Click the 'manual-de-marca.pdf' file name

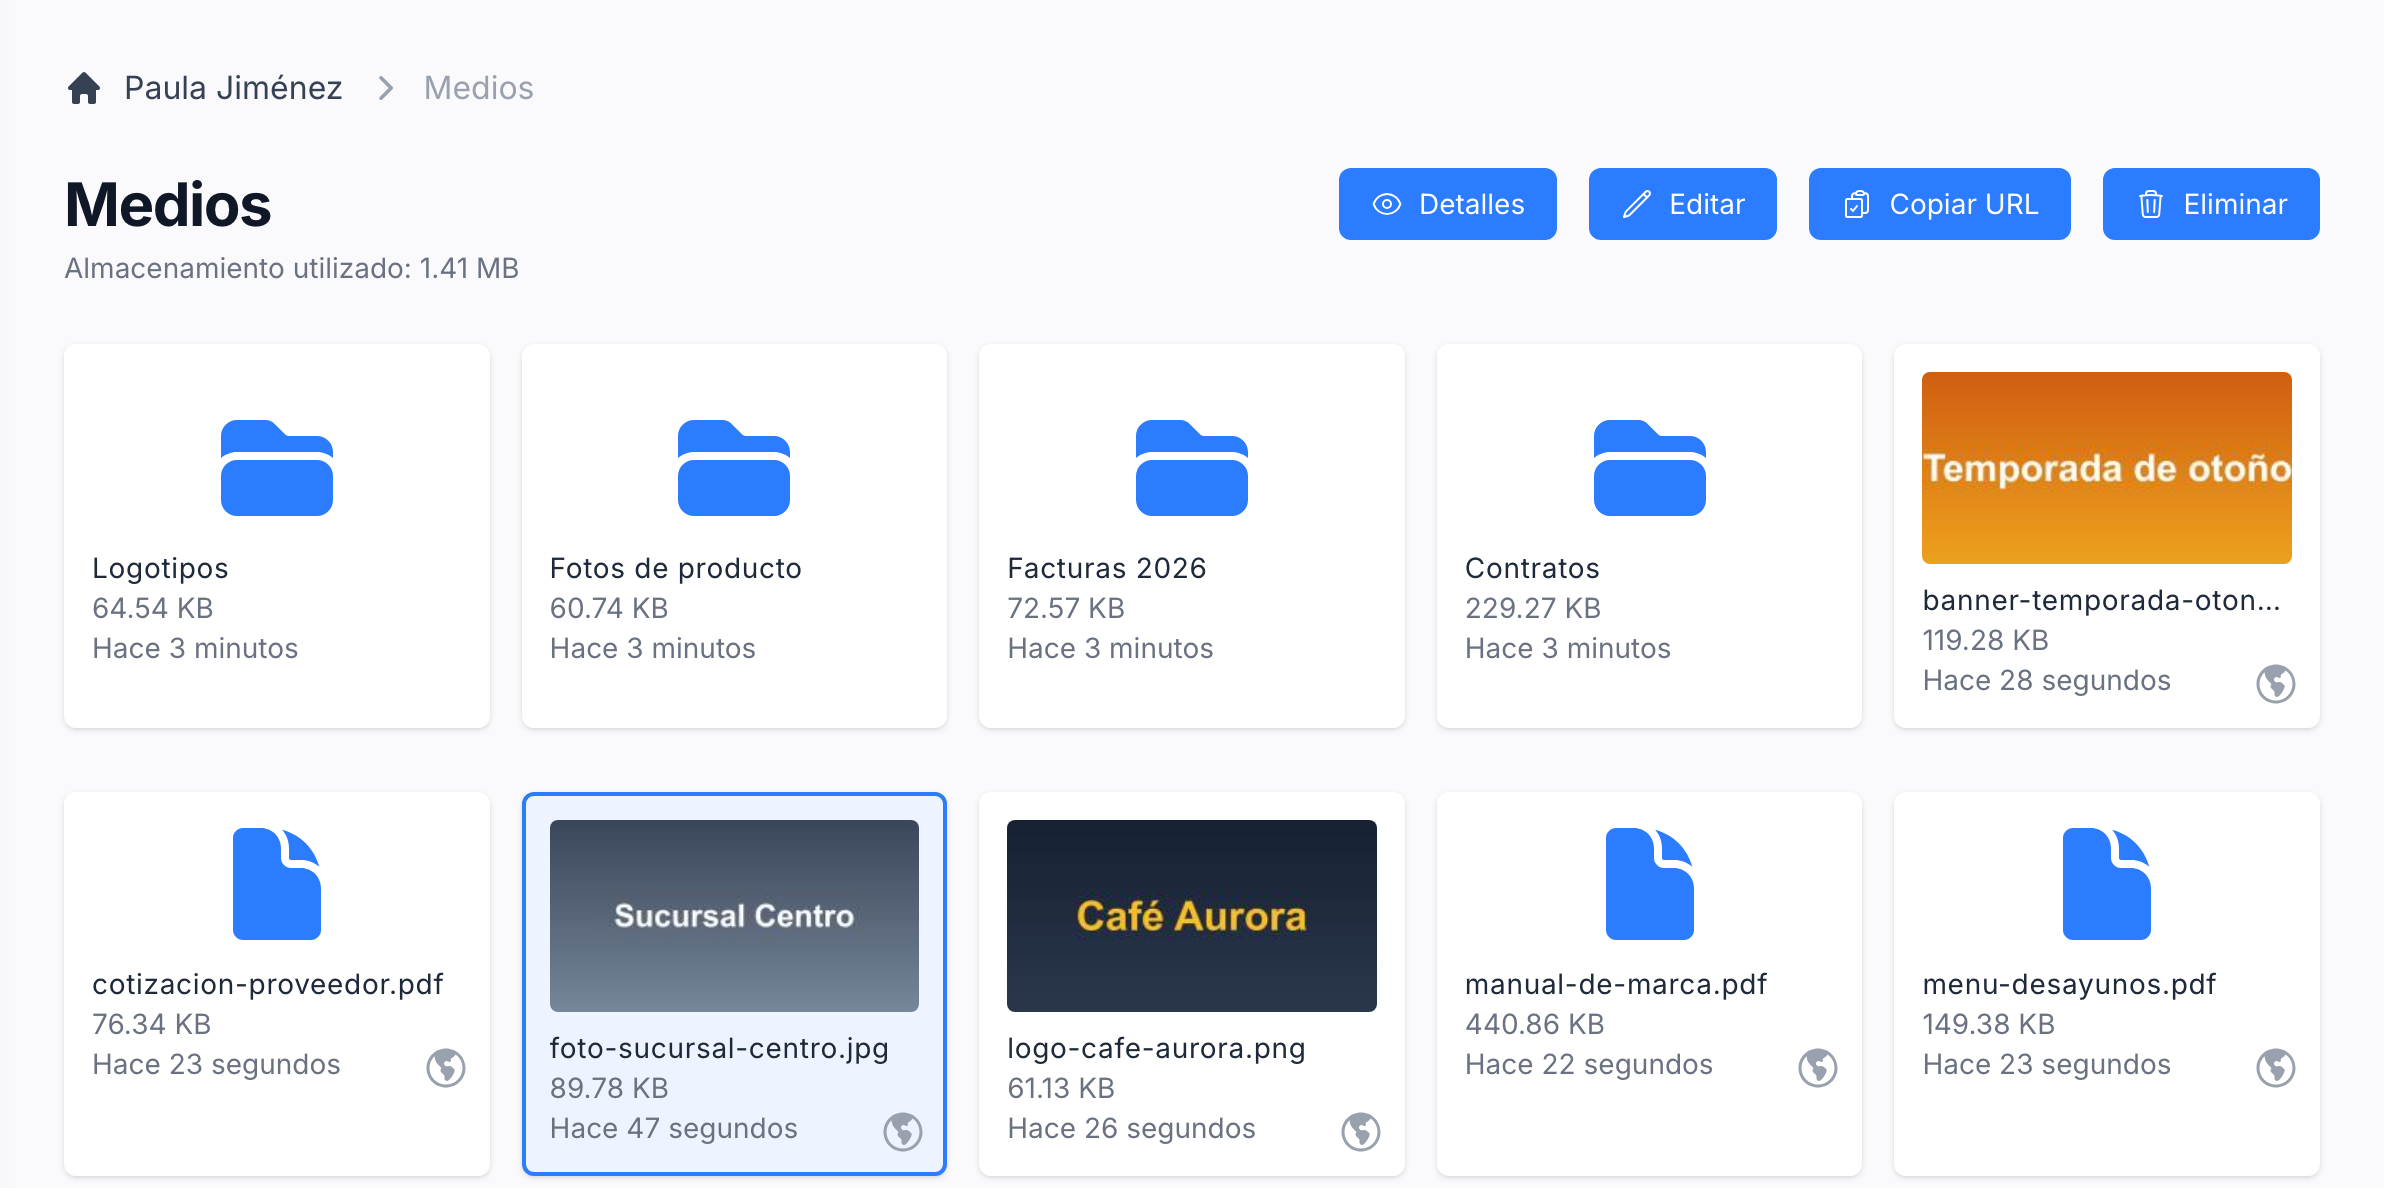(x=1616, y=984)
